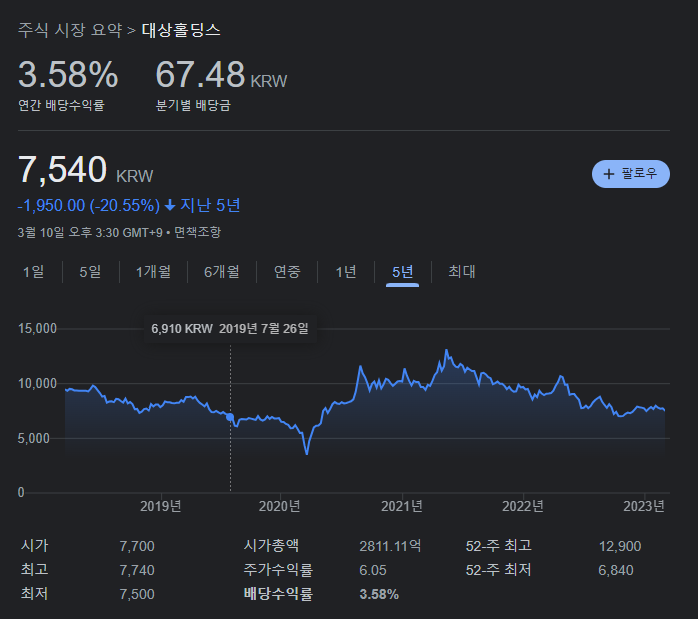This screenshot has height=619, width=698.
Task: Click the 10,000 y-axis label
Action: point(37,384)
